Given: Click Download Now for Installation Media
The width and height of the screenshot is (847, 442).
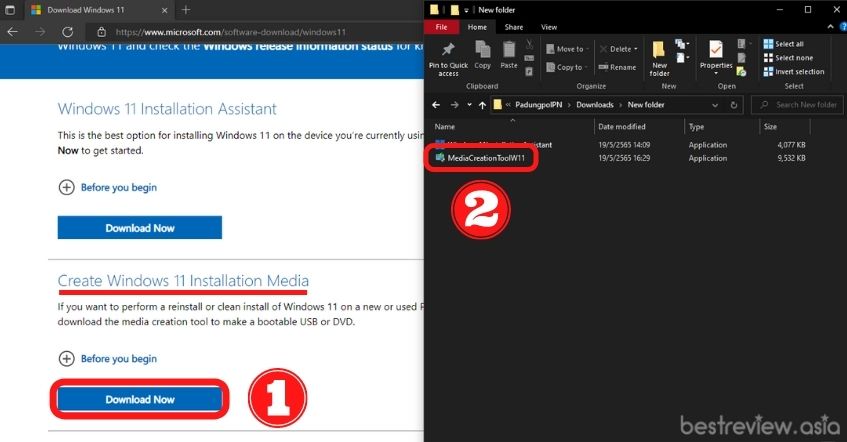Looking at the screenshot, I should click(x=140, y=399).
